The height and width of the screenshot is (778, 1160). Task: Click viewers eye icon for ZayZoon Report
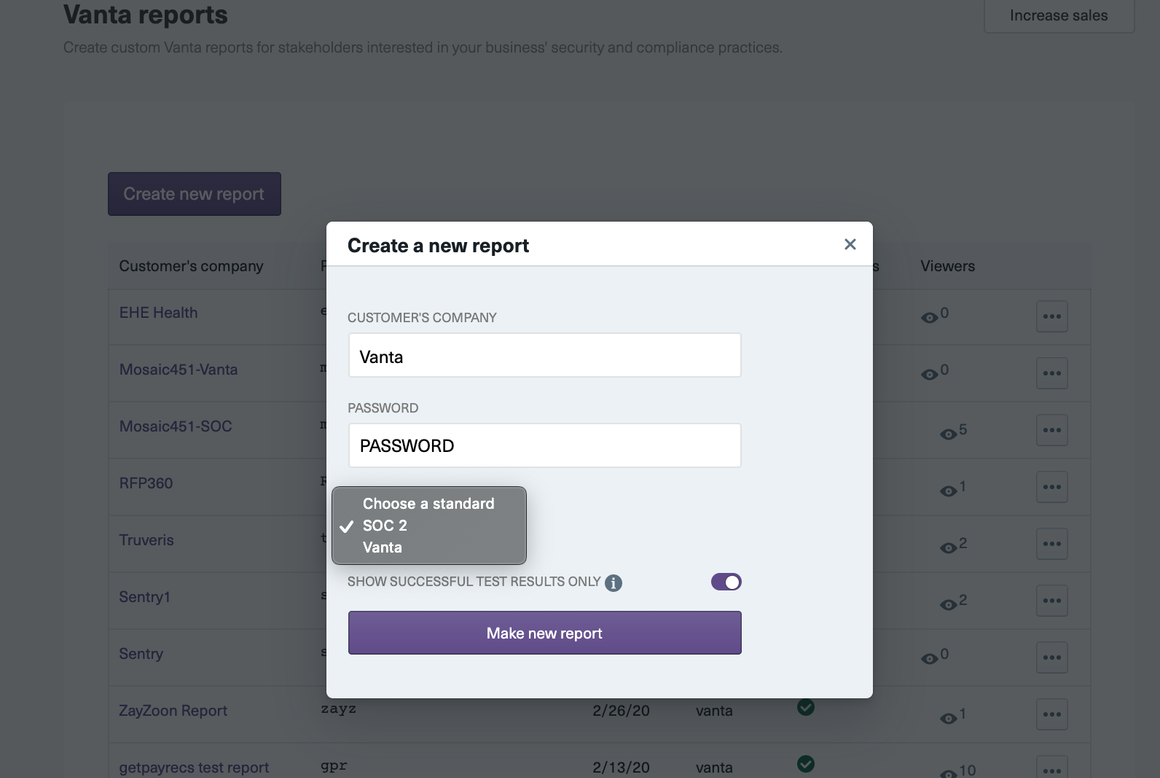point(948,719)
